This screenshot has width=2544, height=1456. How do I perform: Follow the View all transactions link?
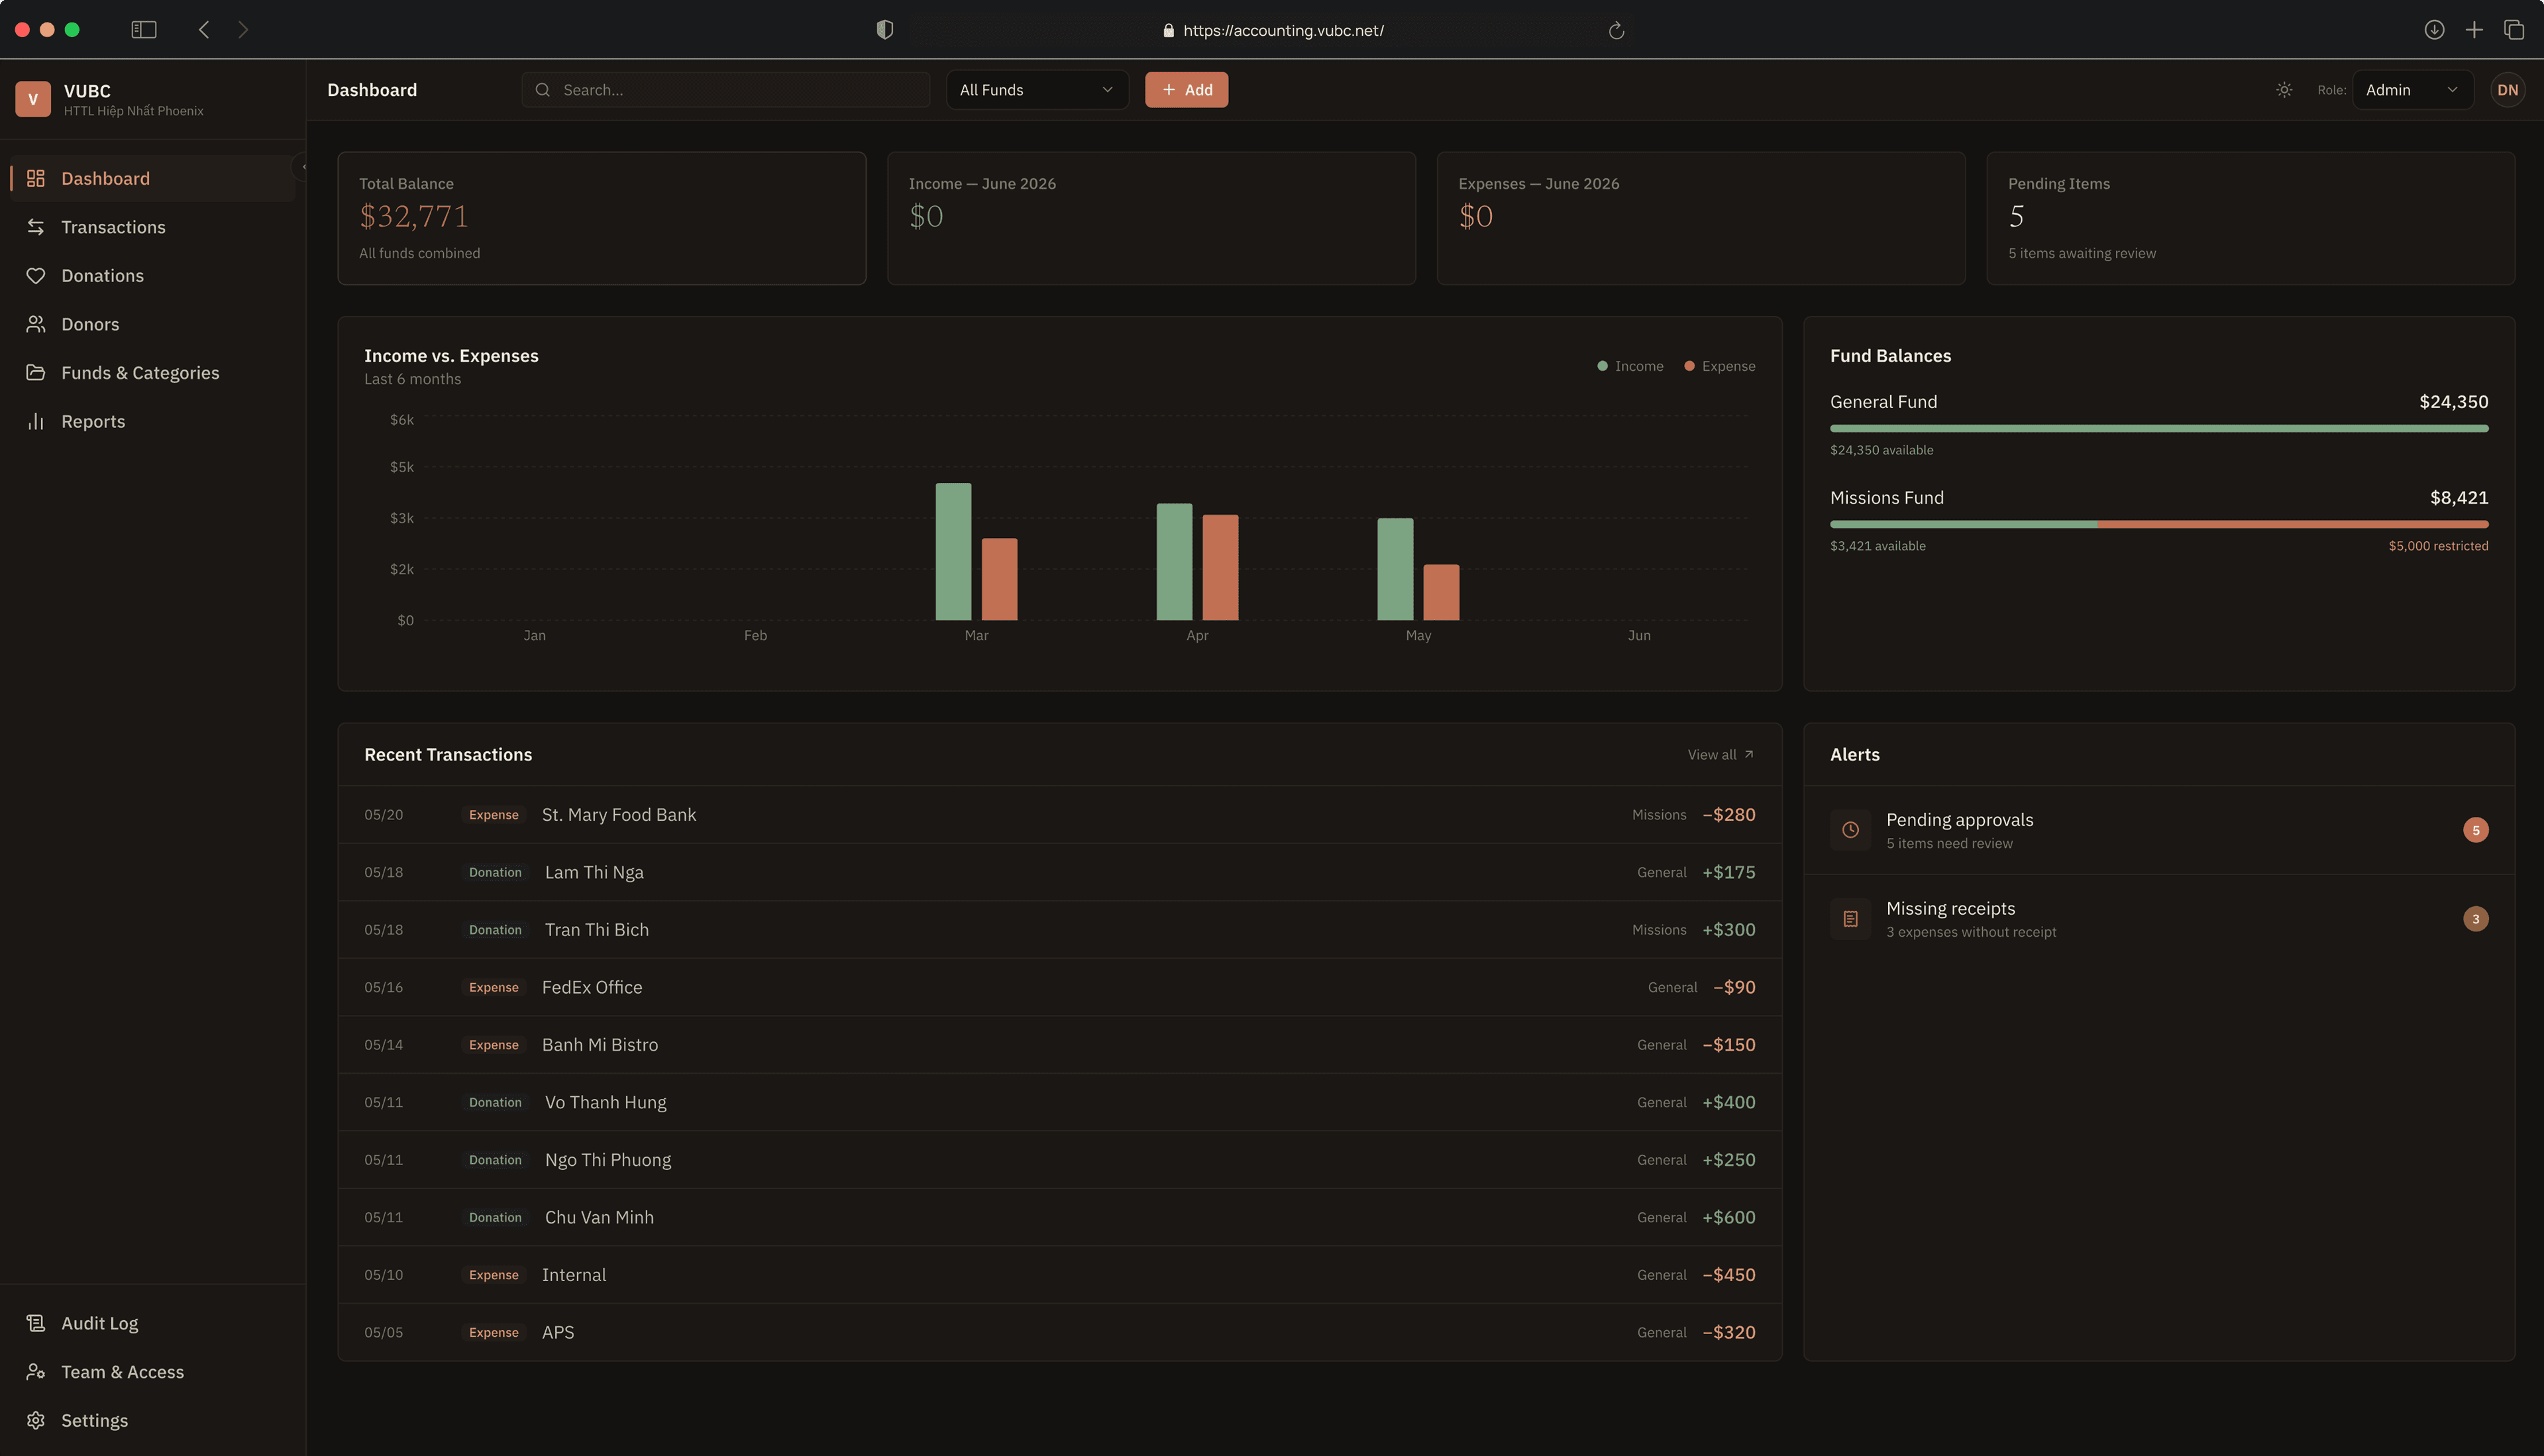pyautogui.click(x=1720, y=755)
